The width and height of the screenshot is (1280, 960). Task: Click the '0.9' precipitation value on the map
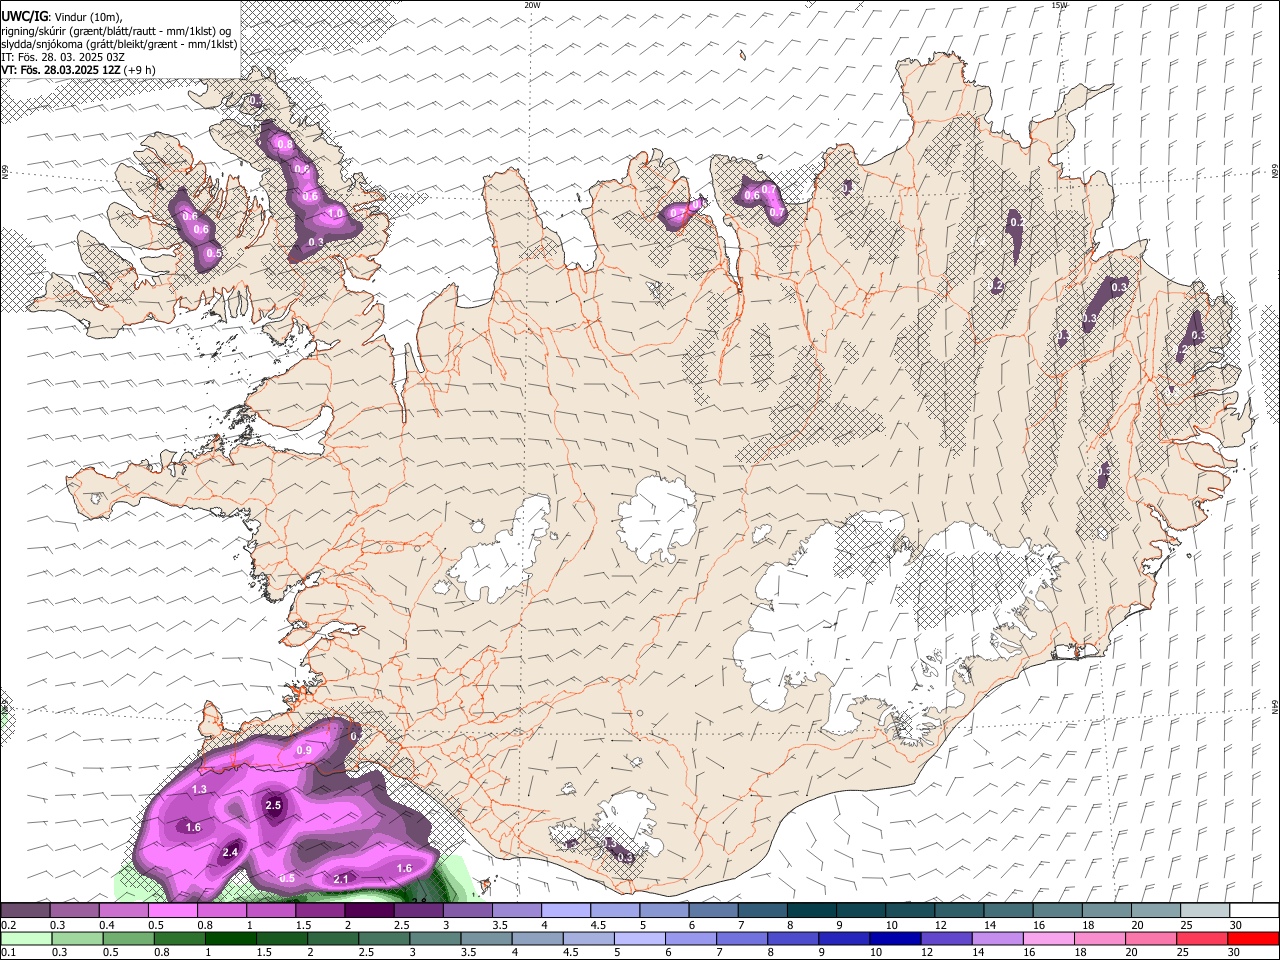pyautogui.click(x=305, y=750)
